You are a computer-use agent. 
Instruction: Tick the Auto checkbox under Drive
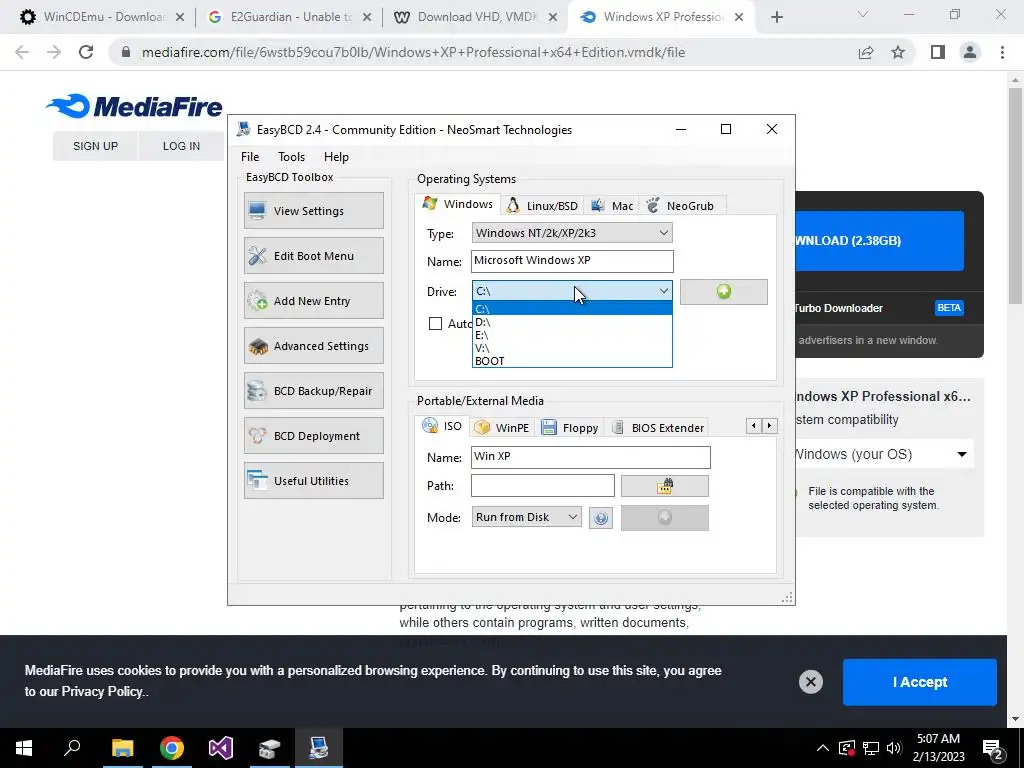click(435, 324)
